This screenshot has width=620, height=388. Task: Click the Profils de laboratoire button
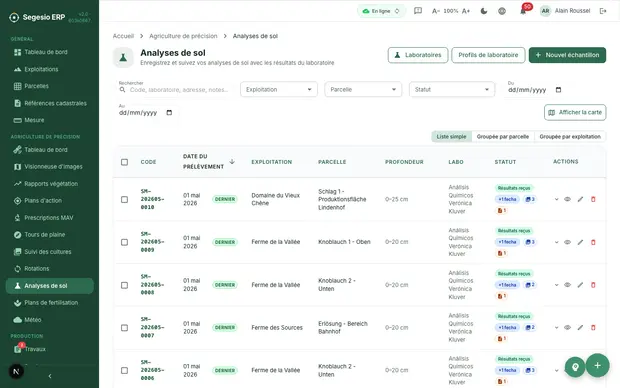pyautogui.click(x=488, y=55)
